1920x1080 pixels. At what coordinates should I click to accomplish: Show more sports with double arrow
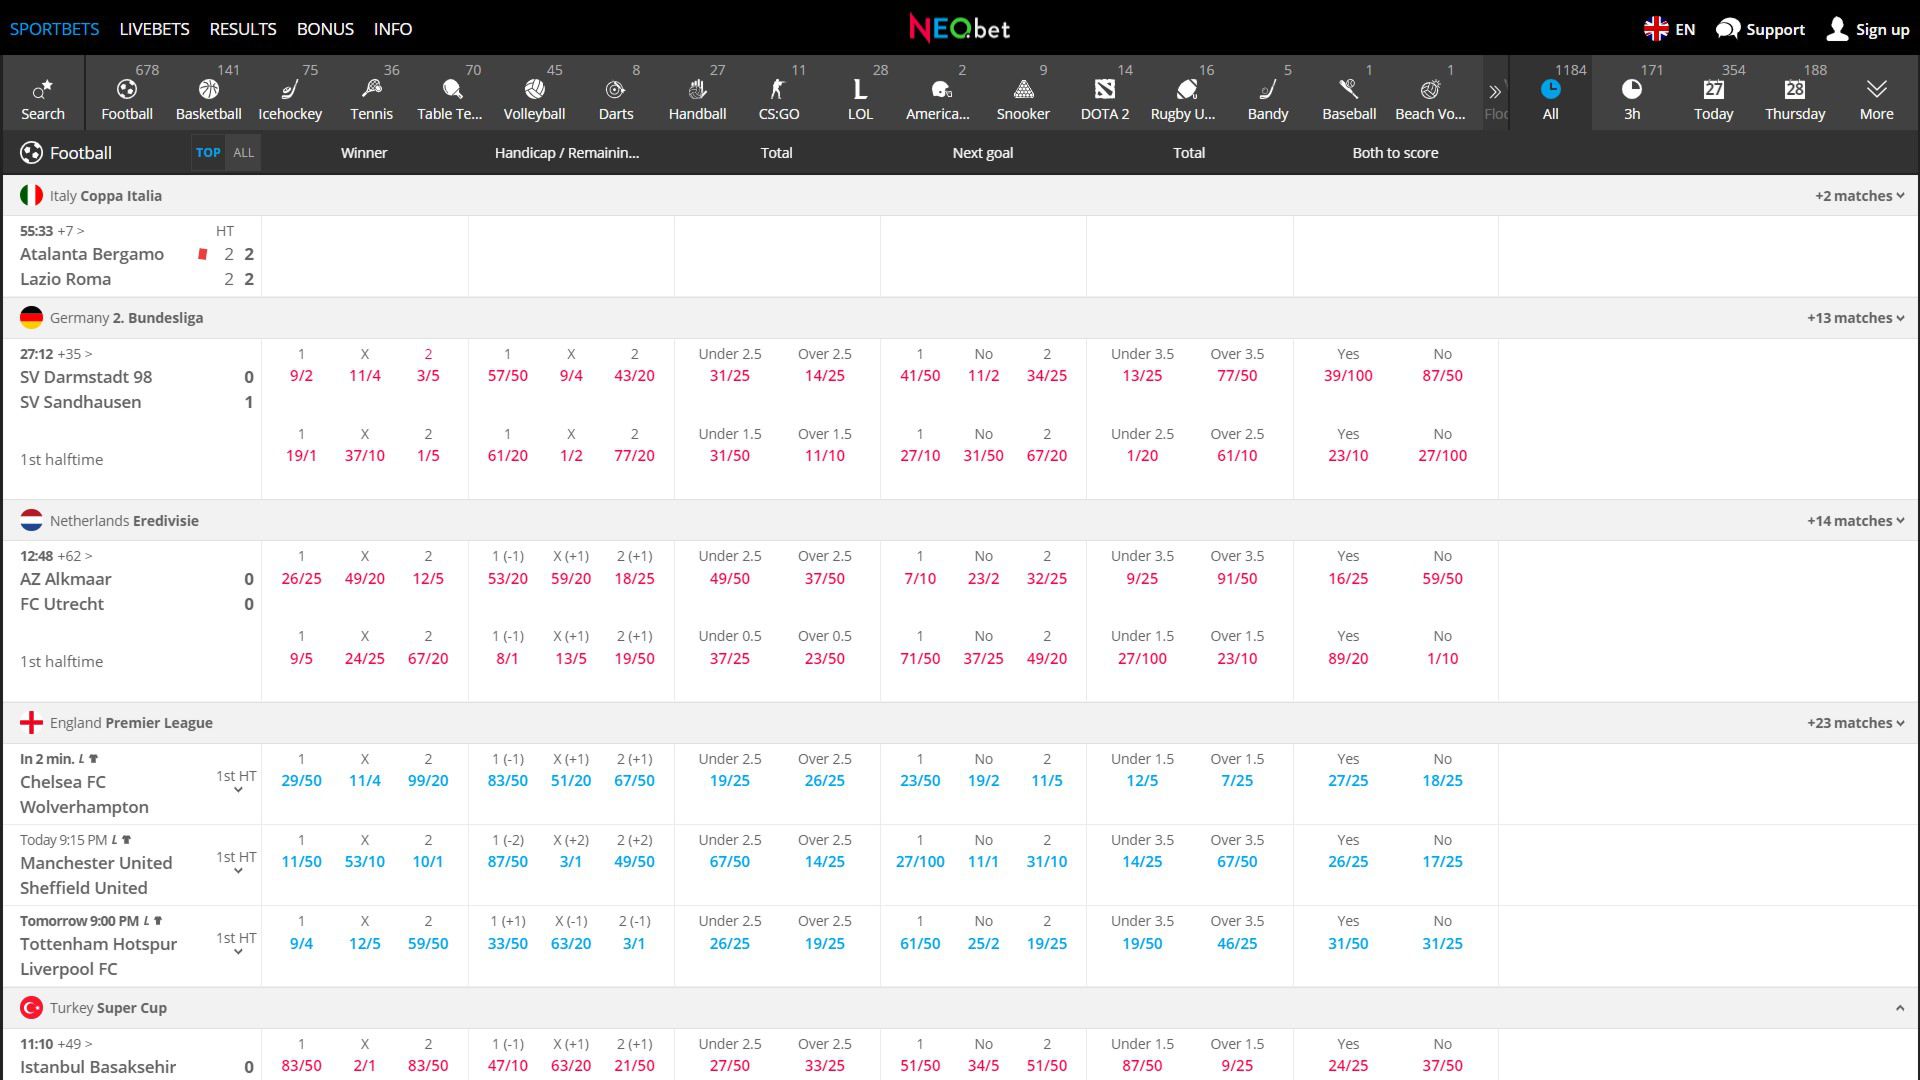click(1495, 91)
